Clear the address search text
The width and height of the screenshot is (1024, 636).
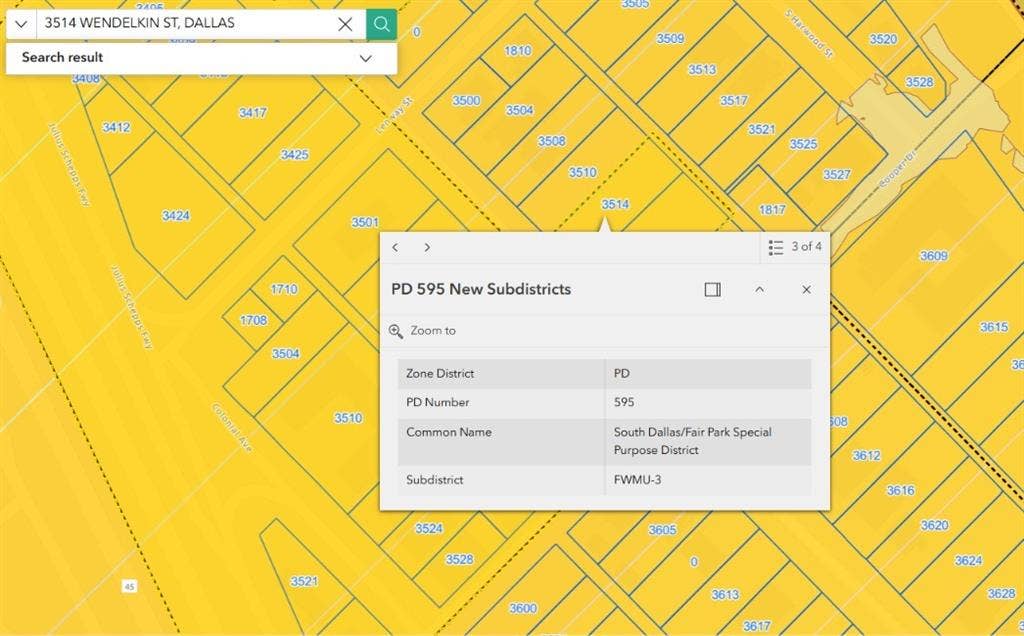tap(345, 25)
